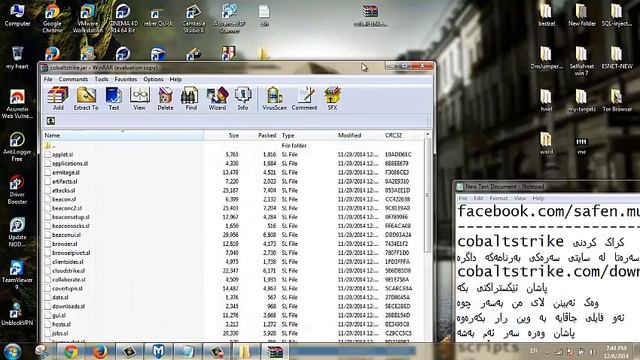Click the scroll up arrow of file list

pyautogui.click(x=427, y=134)
